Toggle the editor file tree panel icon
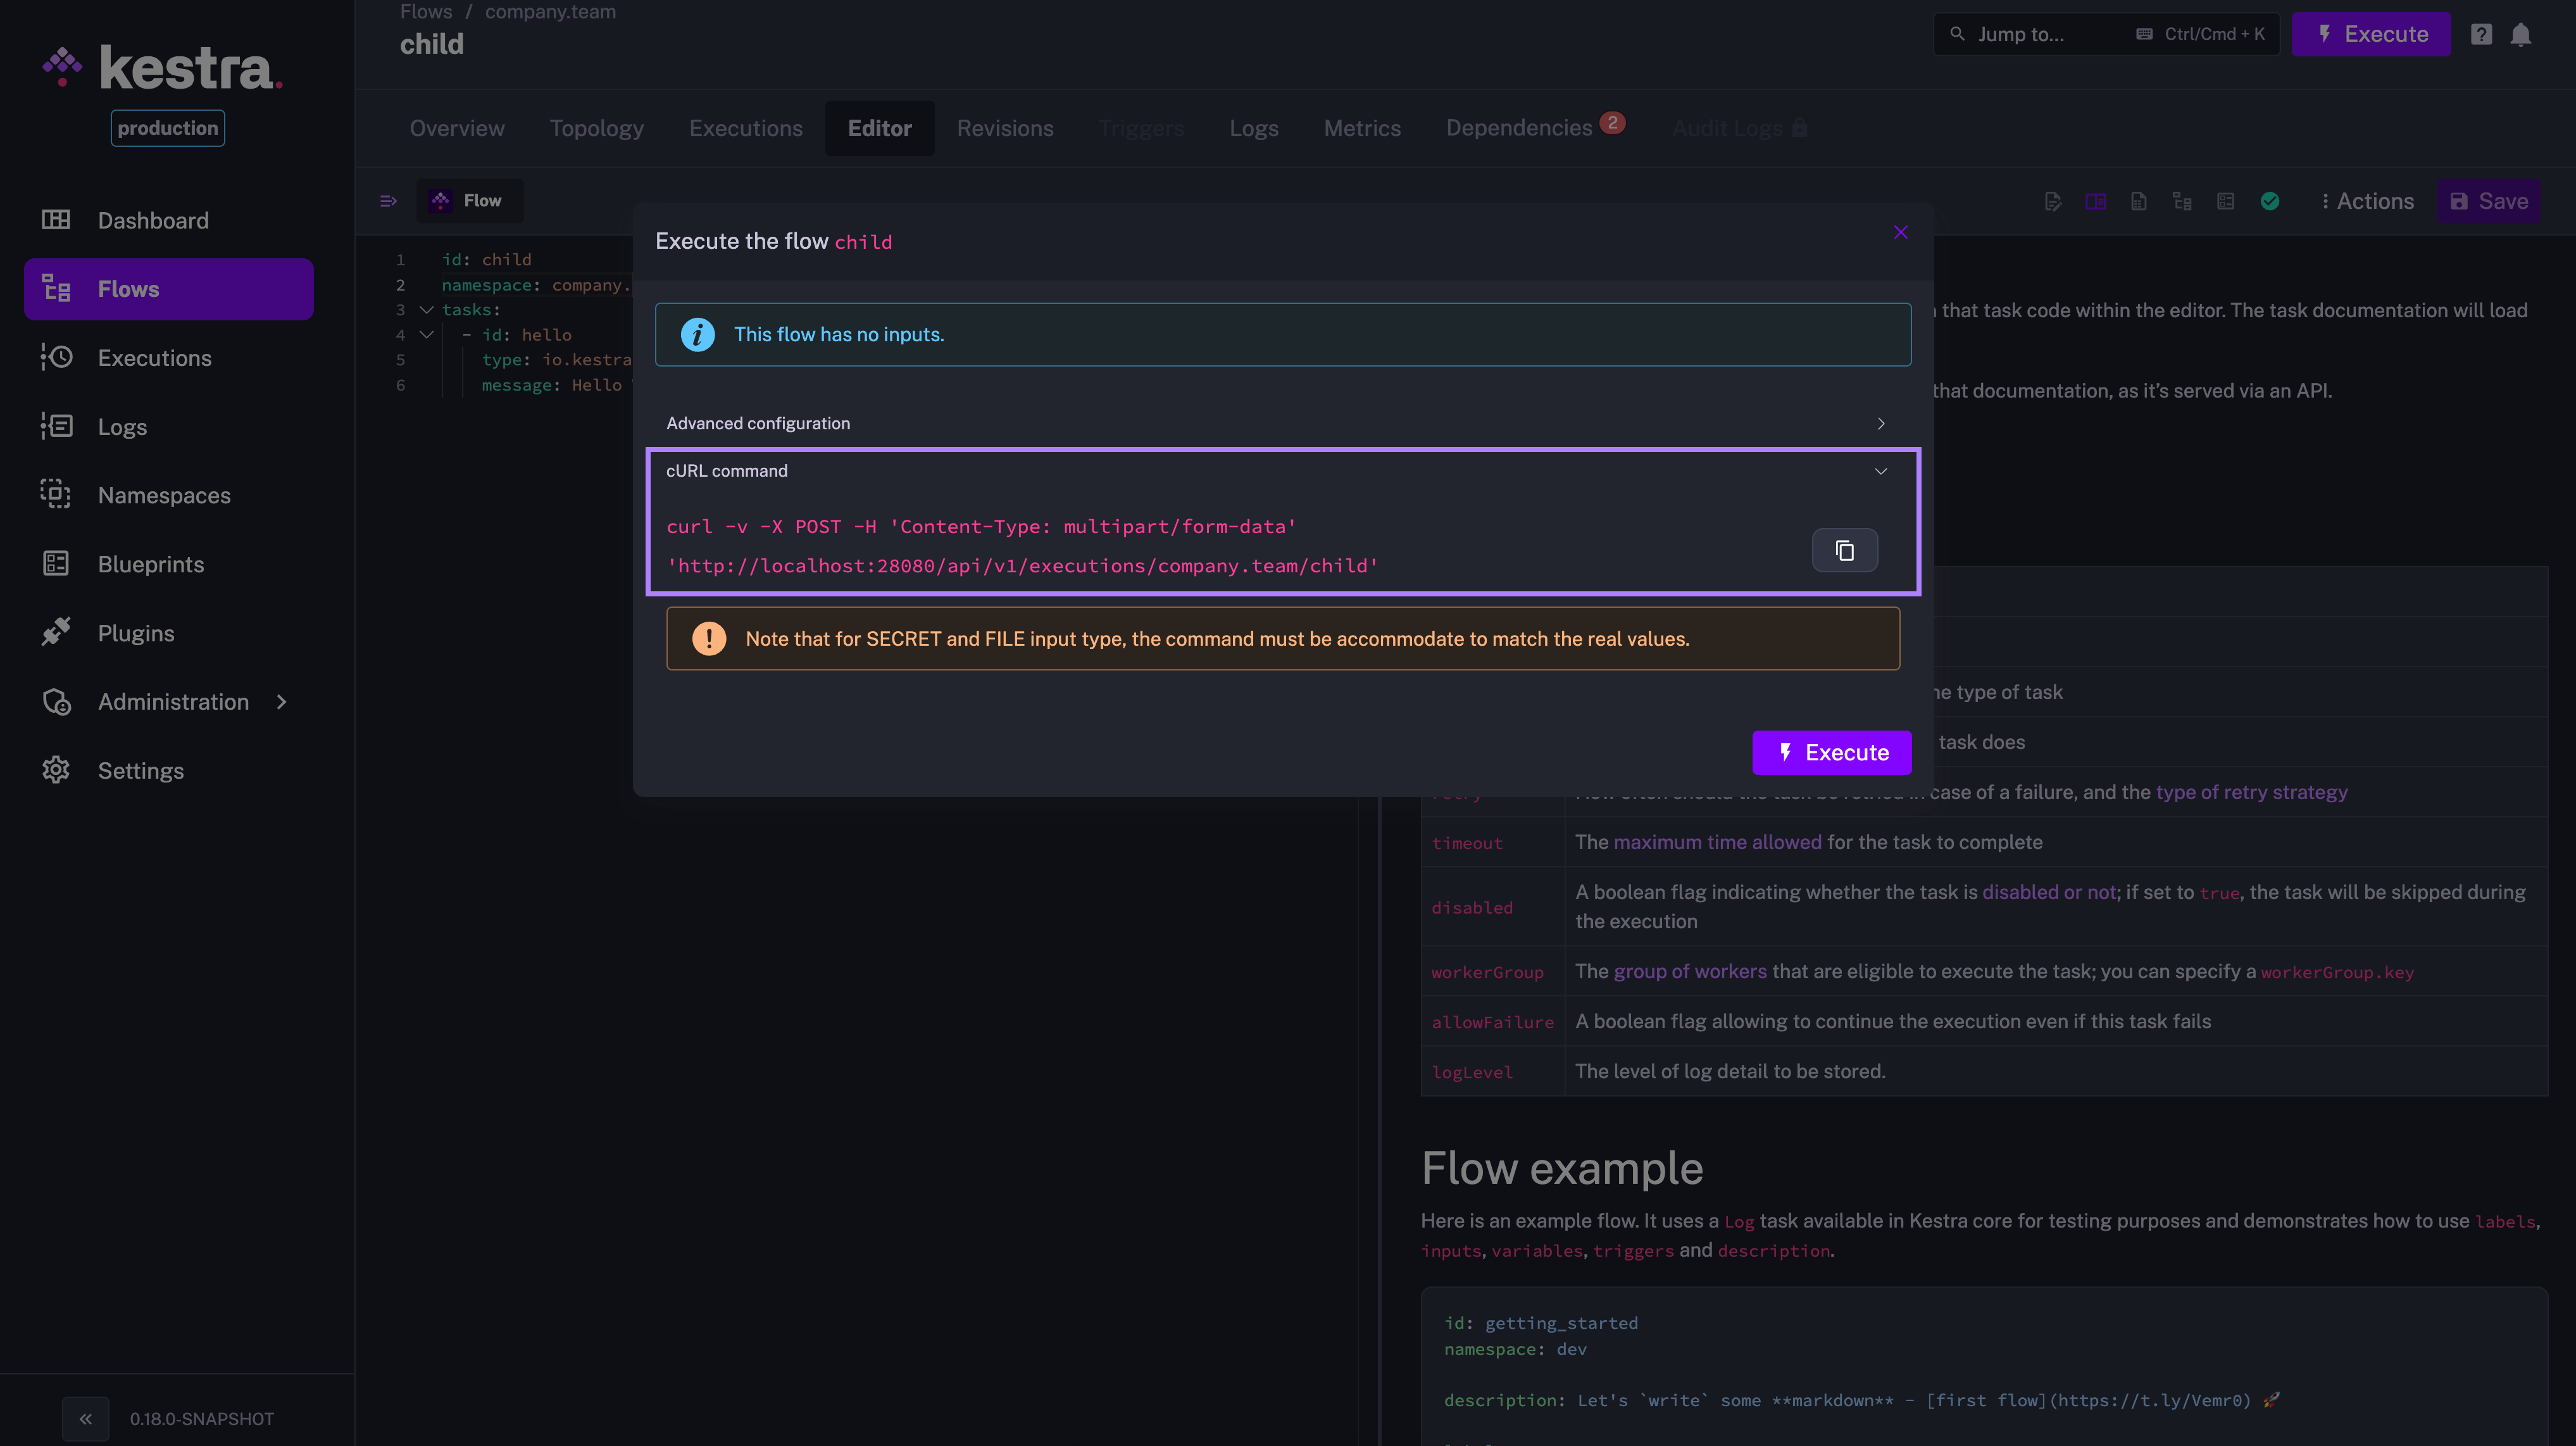The image size is (2576, 1446). click(388, 201)
